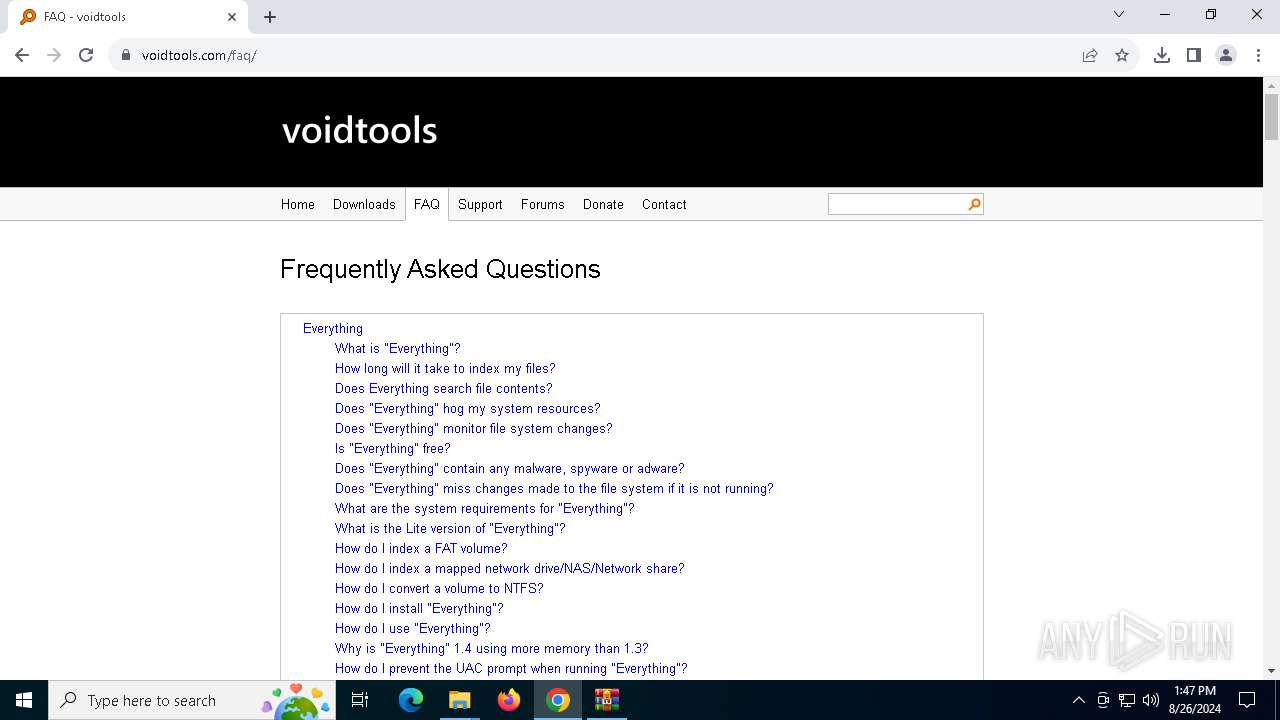Image resolution: width=1280 pixels, height=720 pixels.
Task: Click the share page icon
Action: point(1090,55)
